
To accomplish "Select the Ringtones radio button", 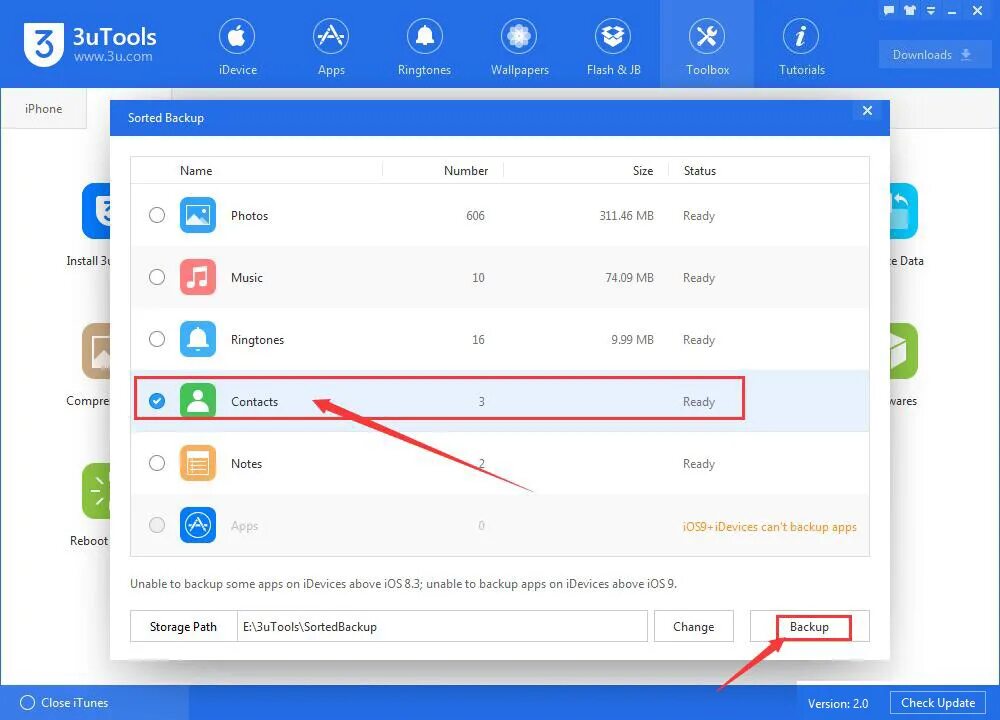I will point(157,339).
